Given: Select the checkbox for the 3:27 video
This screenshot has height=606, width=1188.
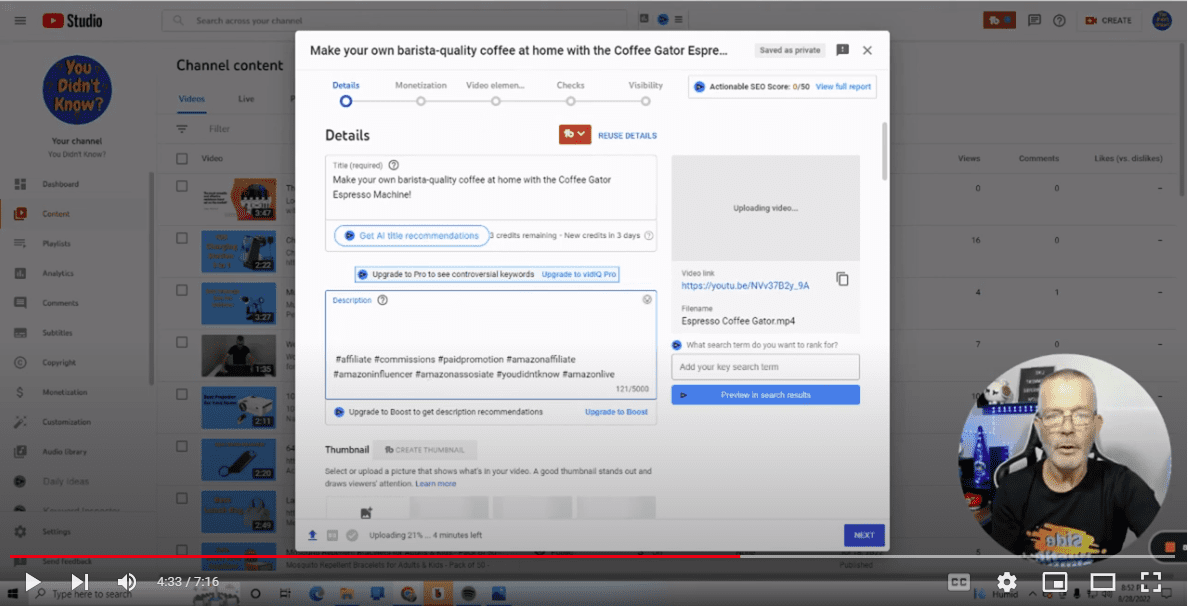Looking at the screenshot, I should point(182,290).
